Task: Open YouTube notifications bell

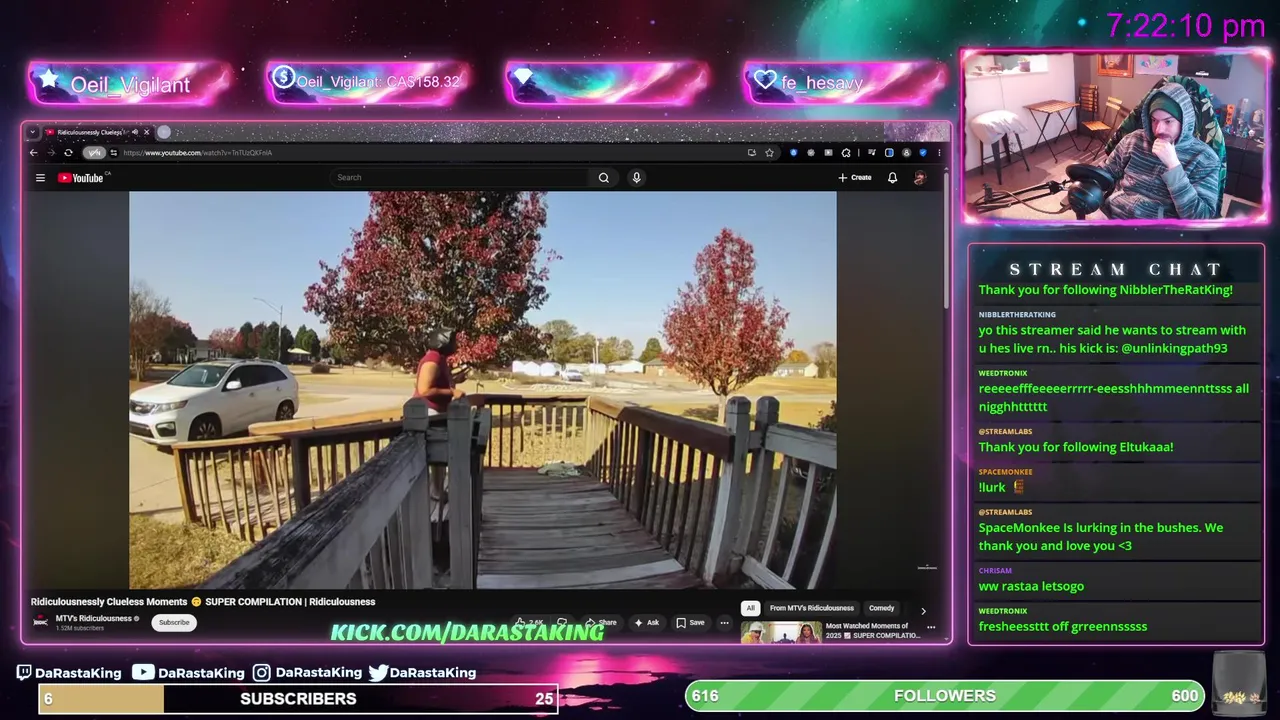Action: tap(892, 178)
